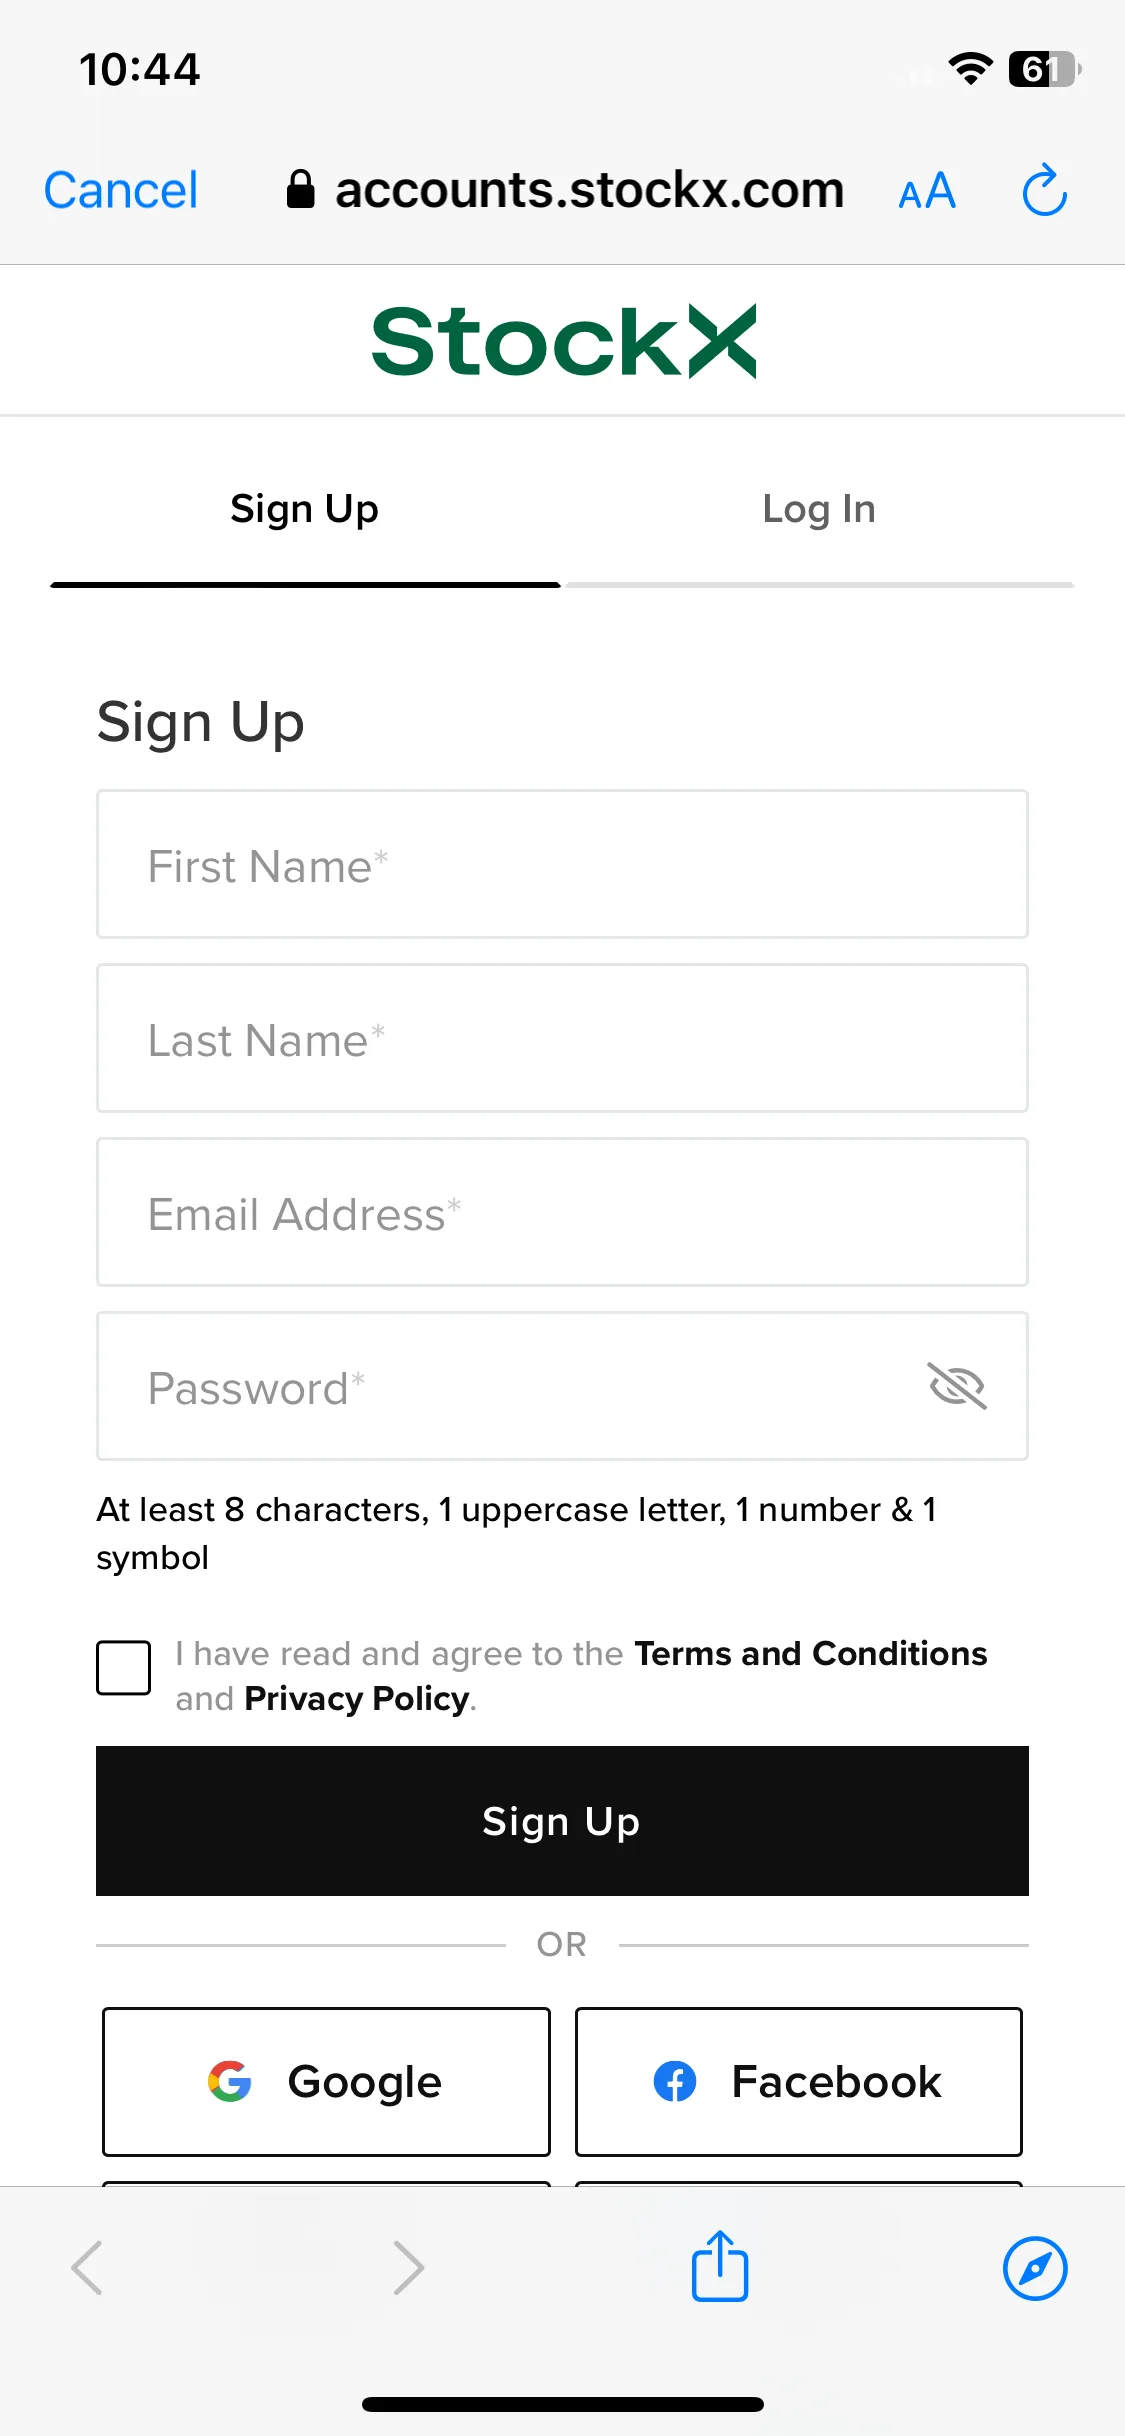1125x2436 pixels.
Task: Toggle password visibility eye icon
Action: point(957,1386)
